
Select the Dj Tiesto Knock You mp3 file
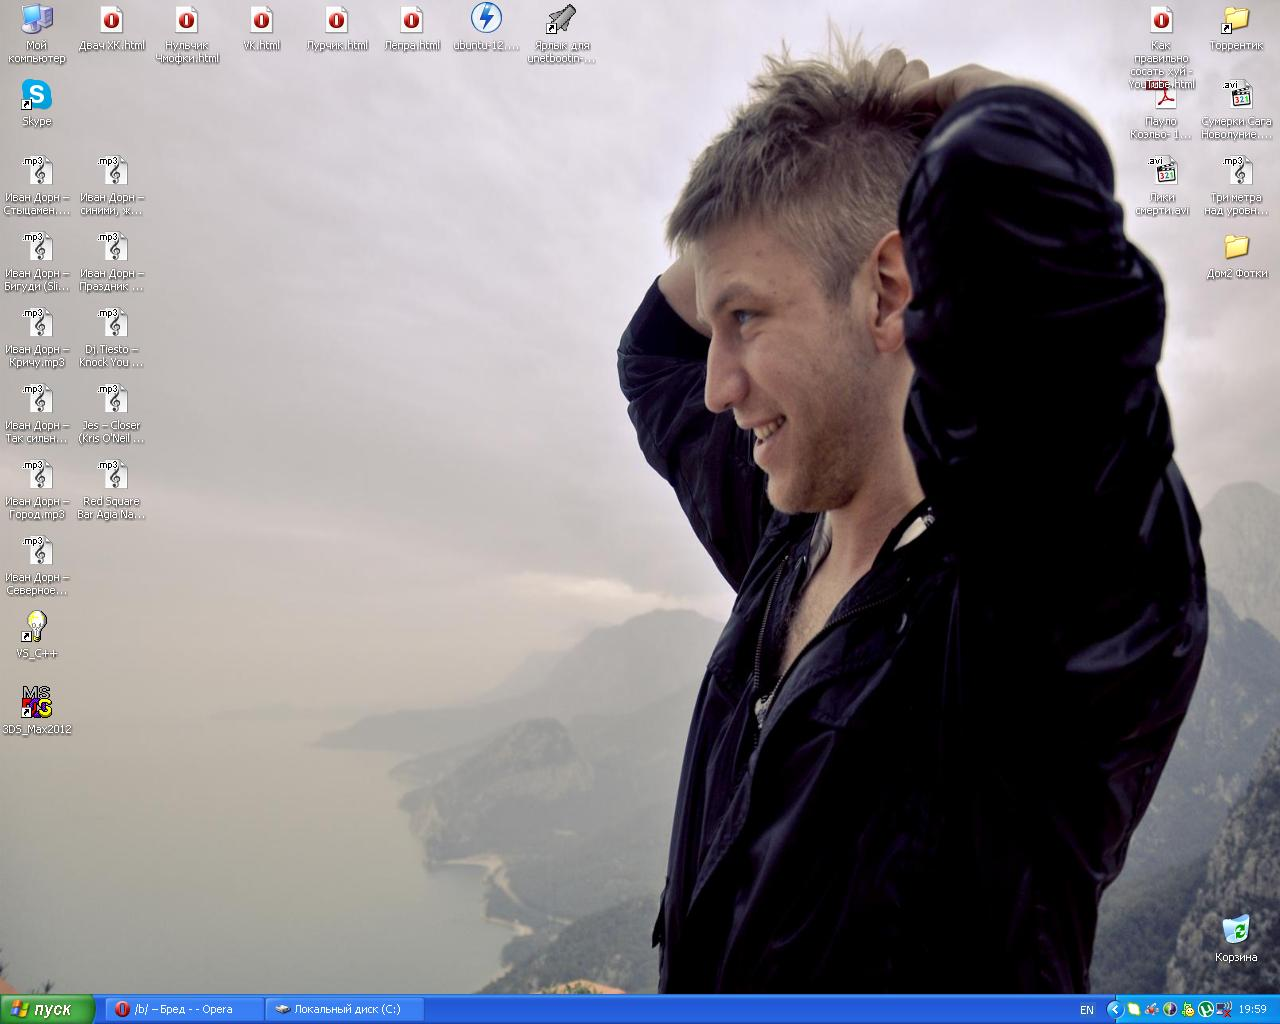pos(112,324)
